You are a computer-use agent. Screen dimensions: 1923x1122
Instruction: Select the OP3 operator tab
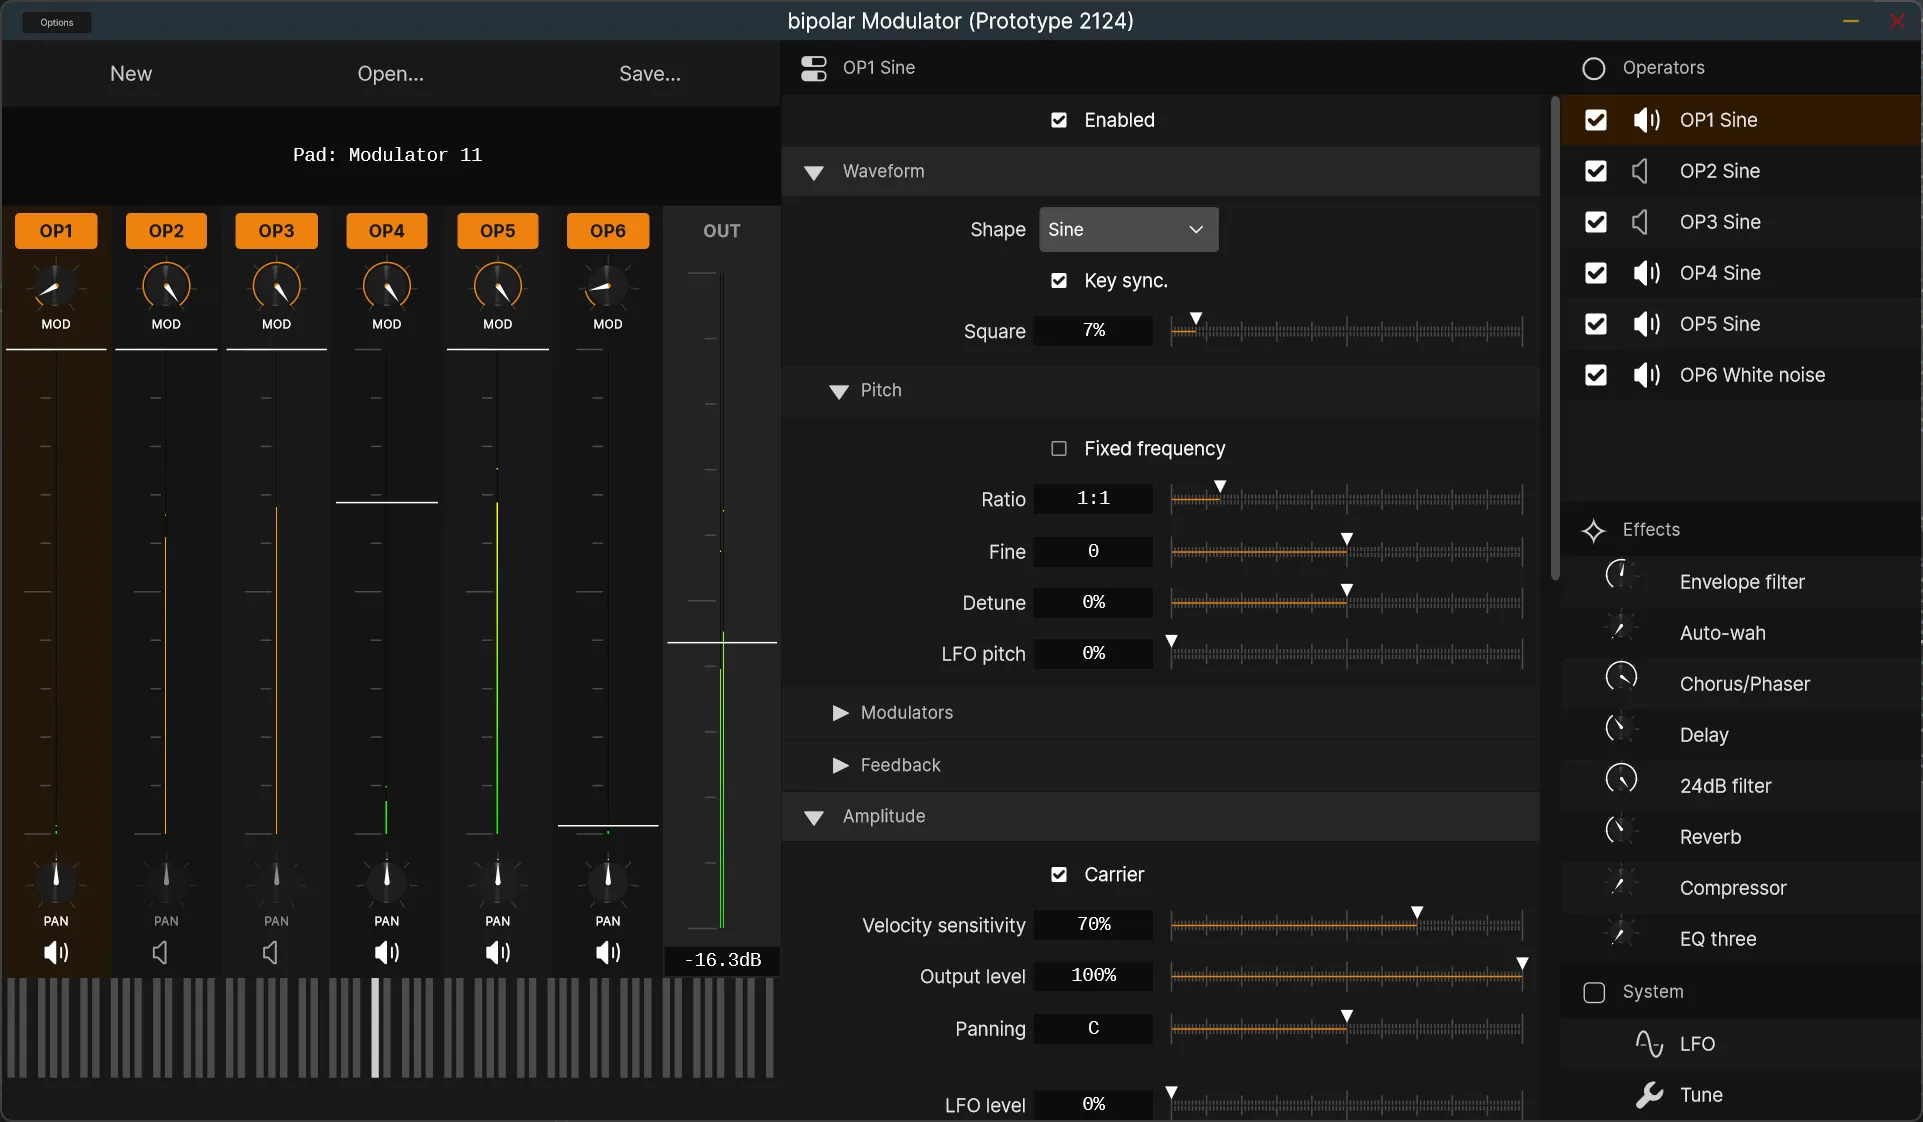pyautogui.click(x=276, y=231)
